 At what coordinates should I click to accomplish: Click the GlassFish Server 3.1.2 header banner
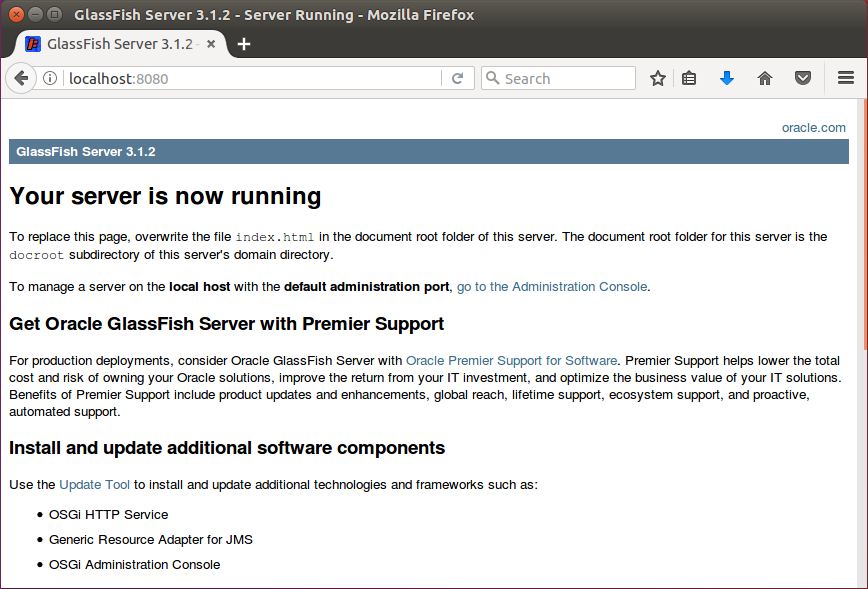pyautogui.click(x=428, y=152)
